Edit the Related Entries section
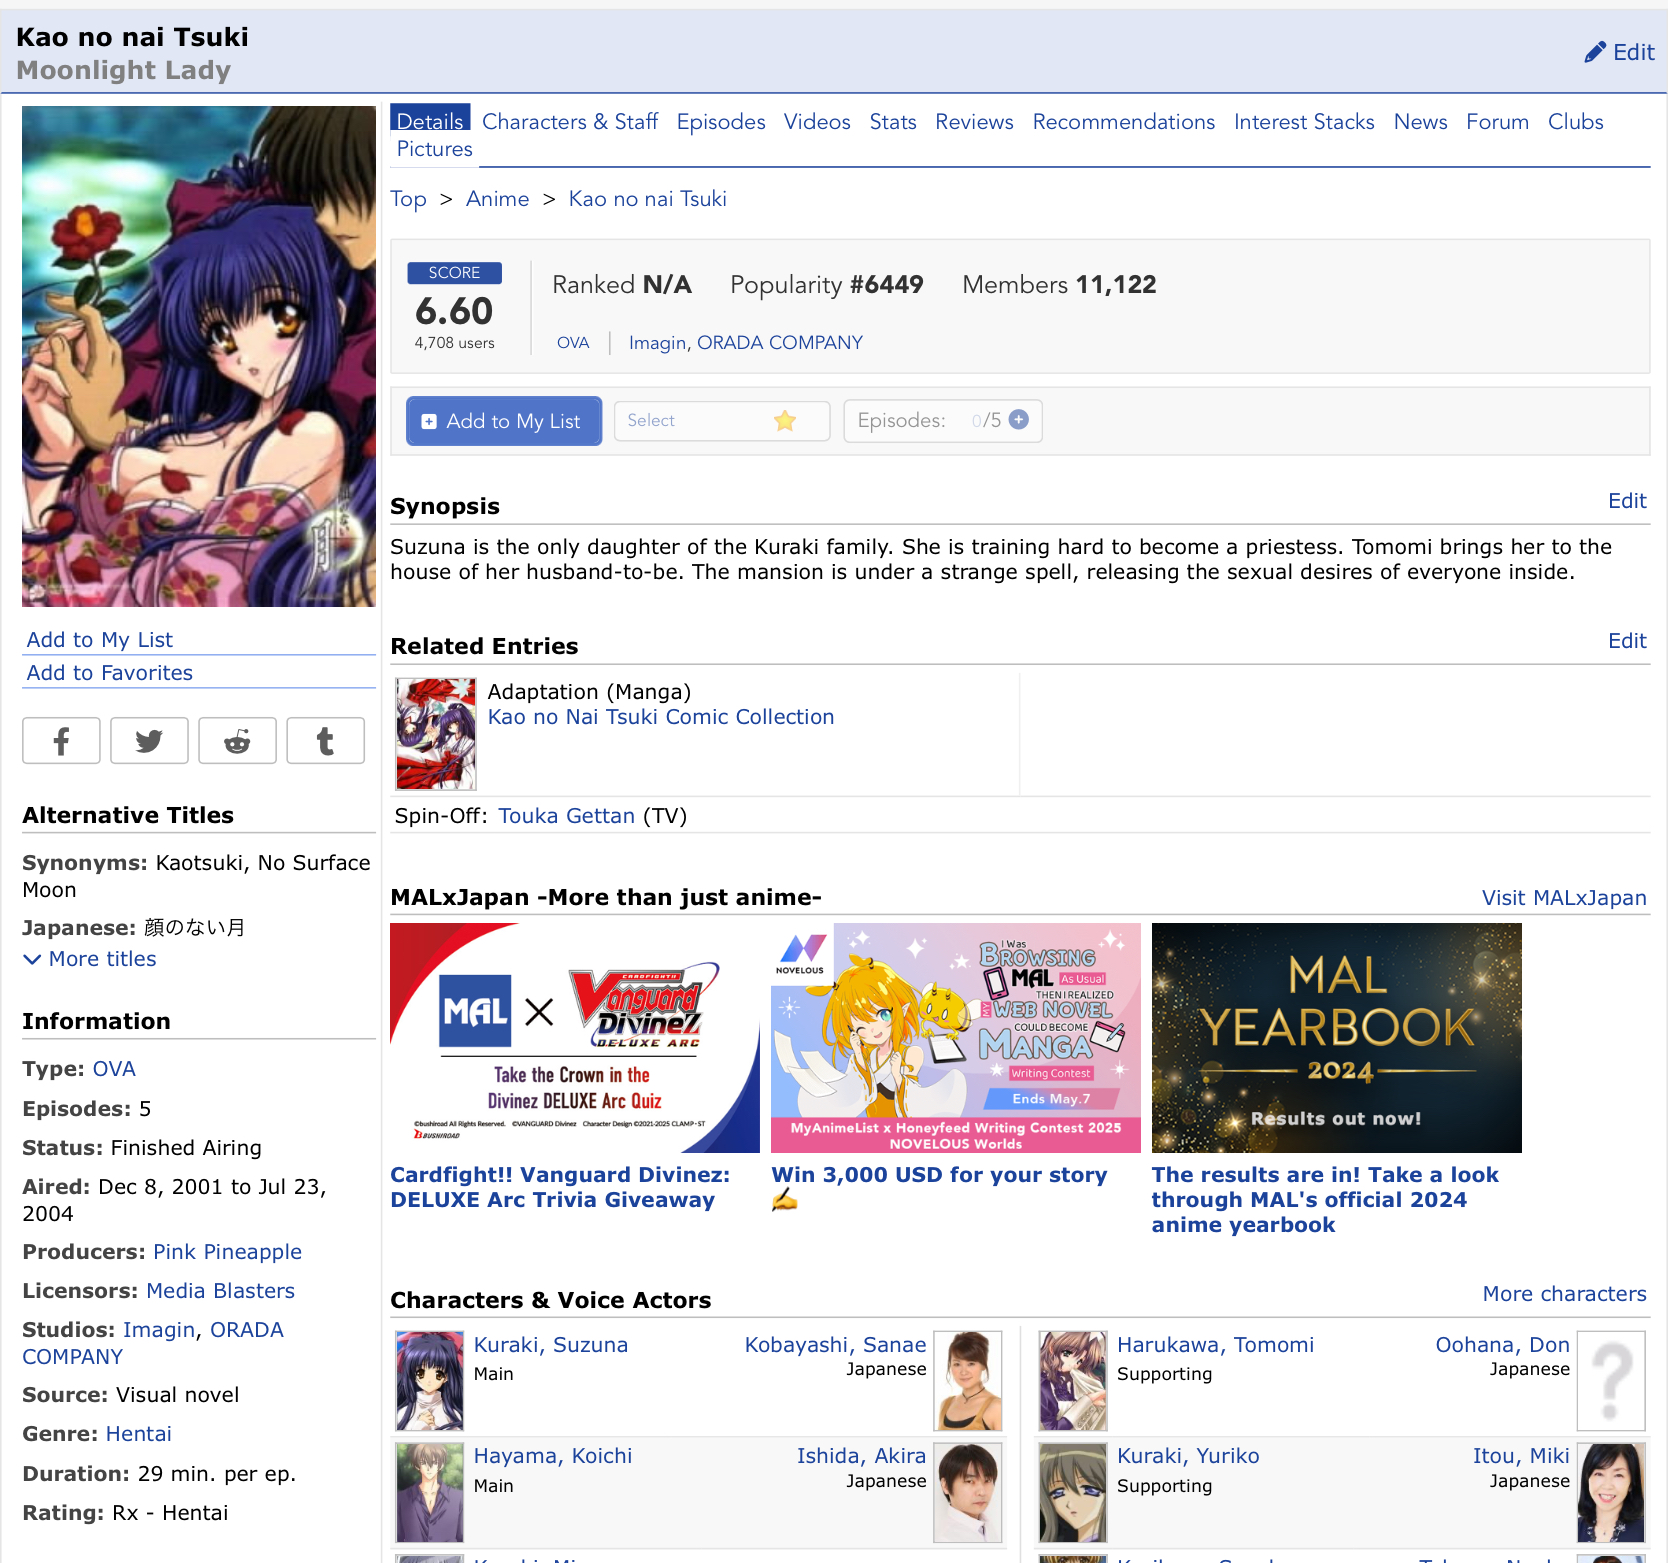Viewport: 1668px width, 1563px height. 1627,641
